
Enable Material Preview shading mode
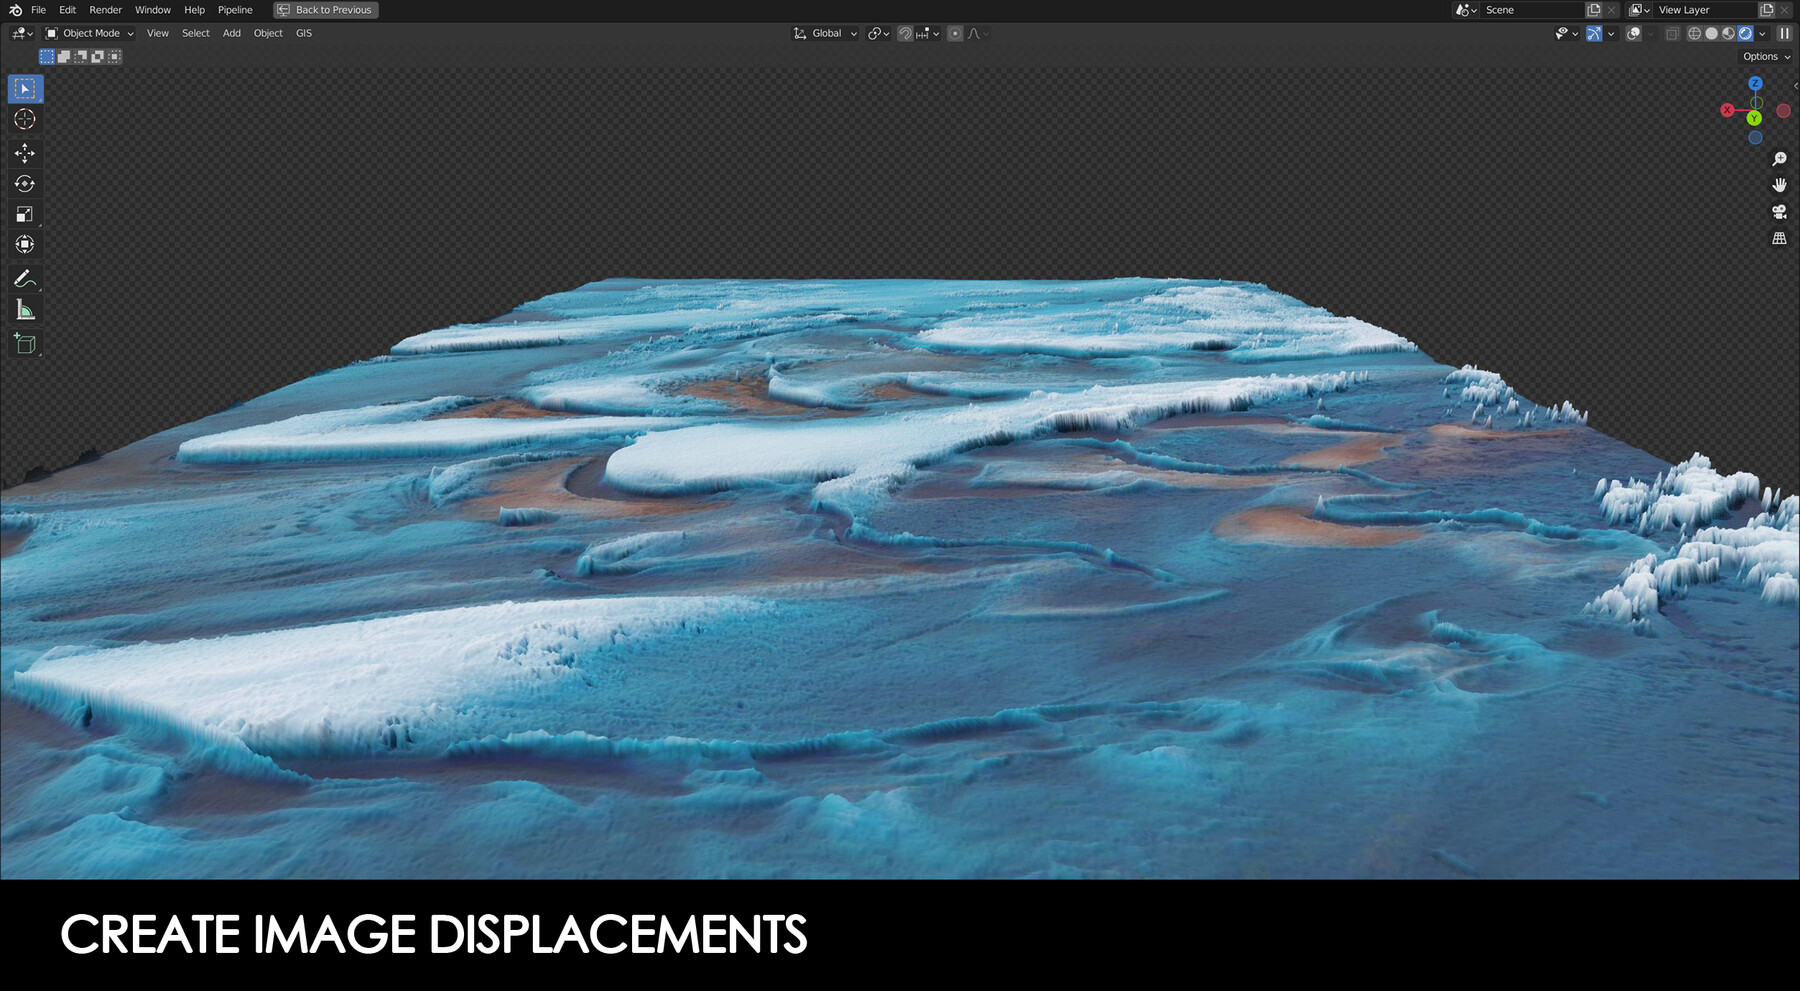[x=1728, y=33]
